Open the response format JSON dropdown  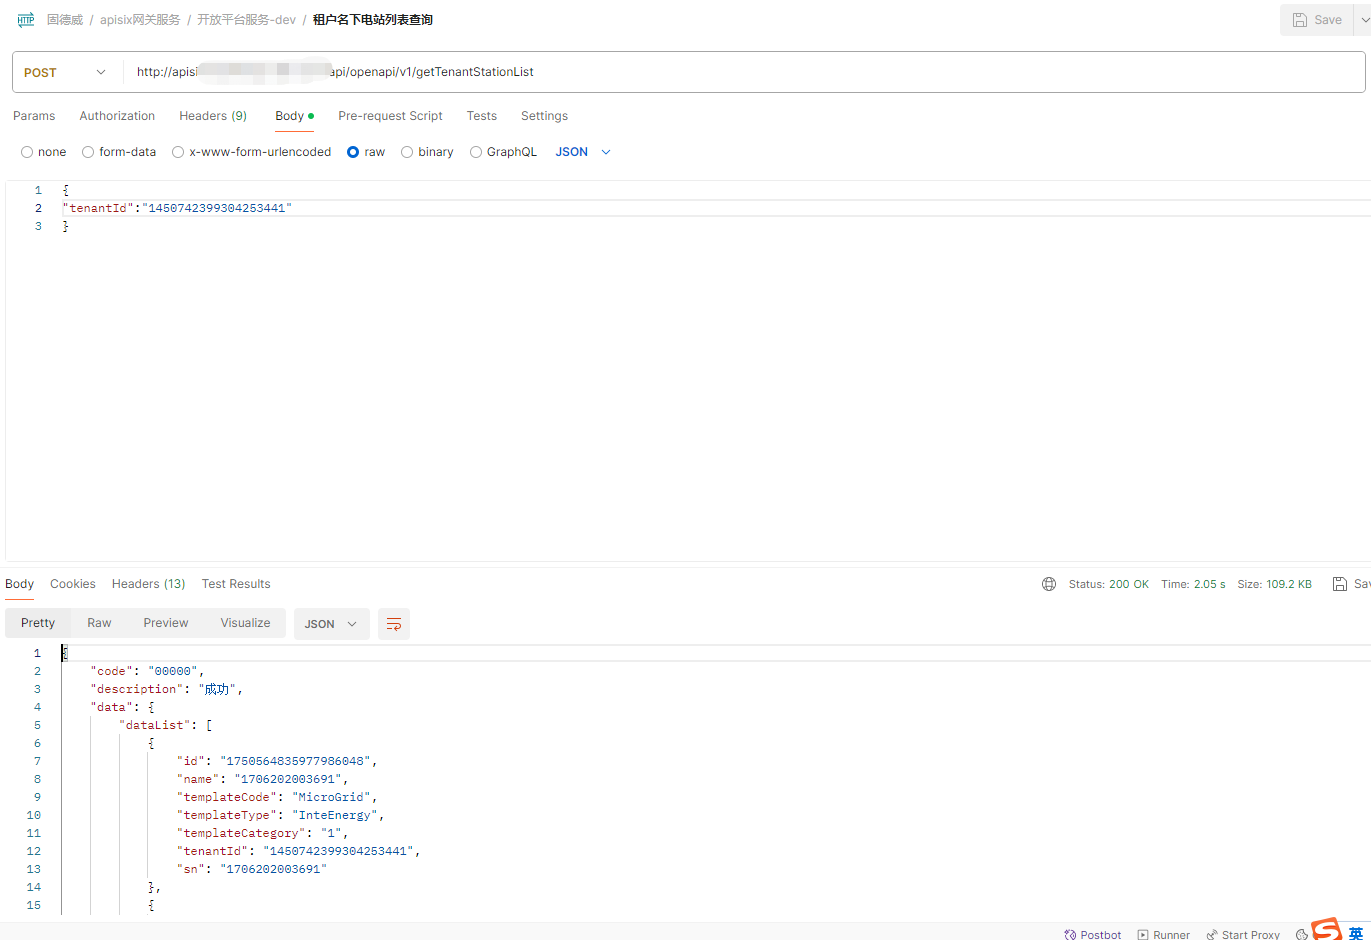click(x=331, y=624)
